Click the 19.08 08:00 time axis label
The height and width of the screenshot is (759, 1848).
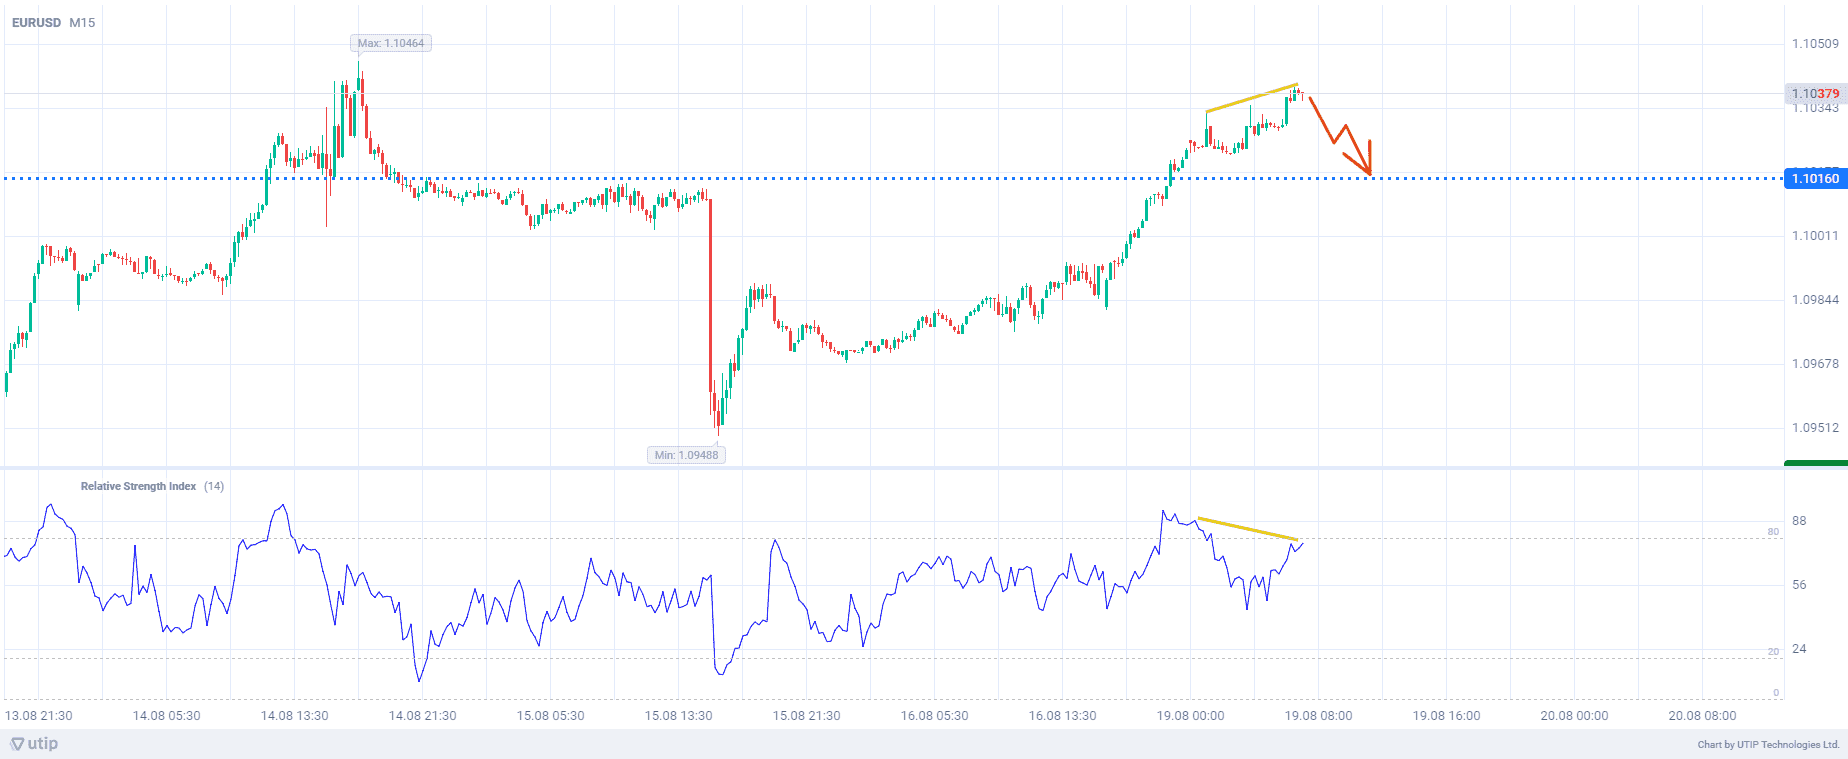pos(1318,716)
